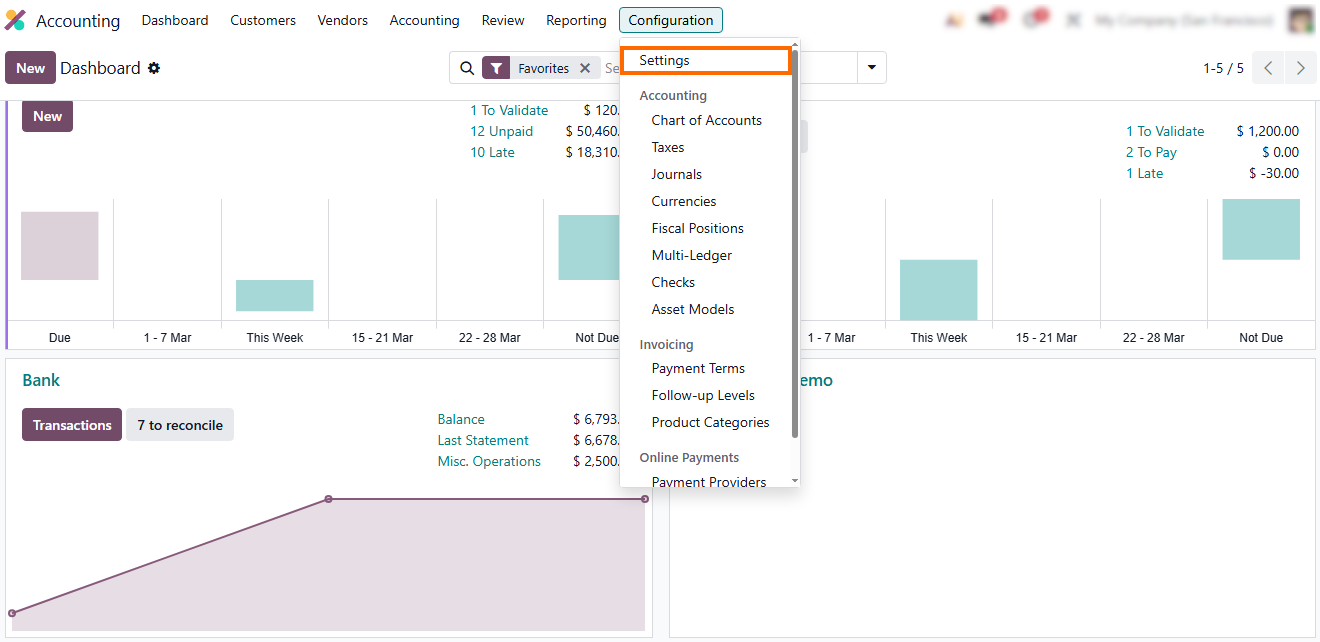This screenshot has height=642, width=1320.
Task: Click the Odoo Accounting app logo
Action: coord(15,20)
